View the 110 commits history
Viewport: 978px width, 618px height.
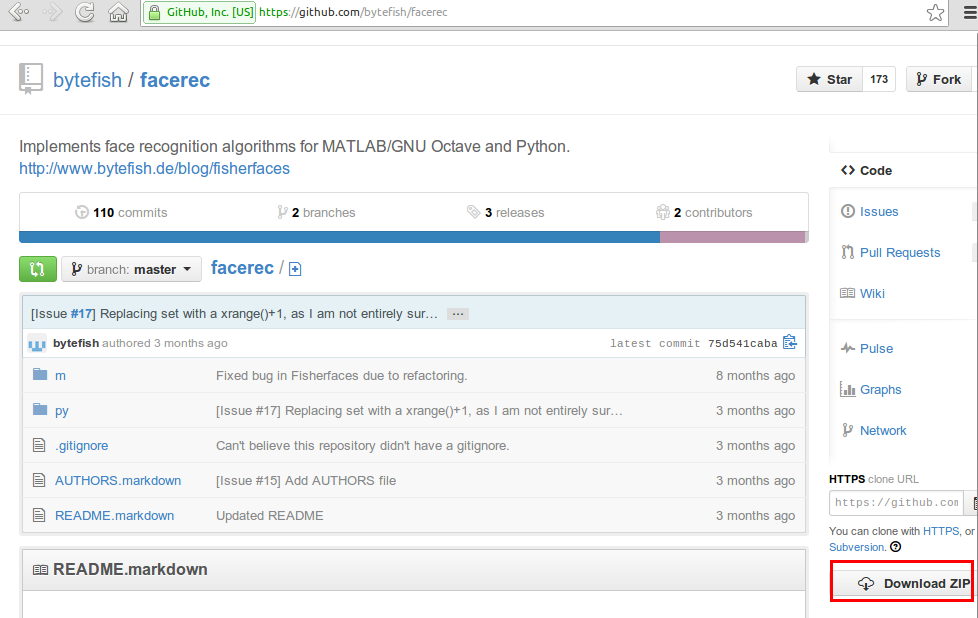tap(121, 213)
